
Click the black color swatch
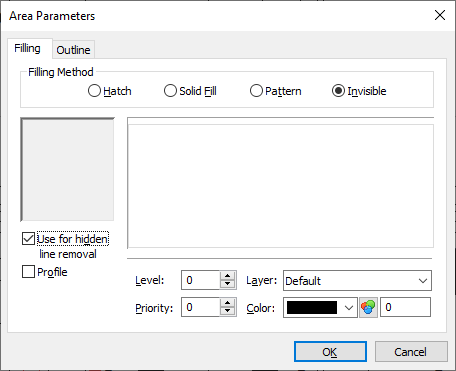(312, 308)
